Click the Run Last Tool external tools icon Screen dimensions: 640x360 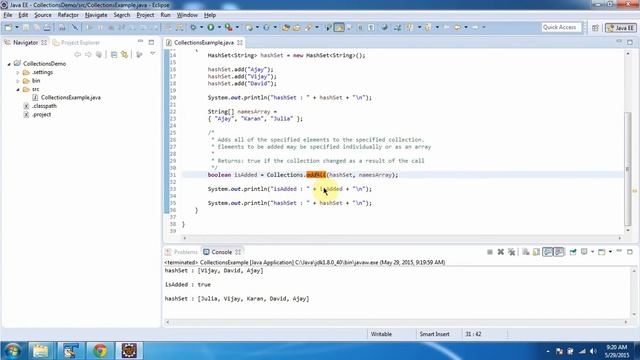click(x=229, y=27)
